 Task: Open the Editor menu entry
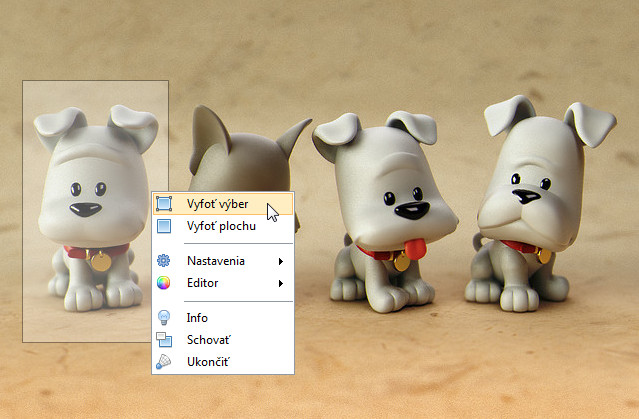point(223,283)
